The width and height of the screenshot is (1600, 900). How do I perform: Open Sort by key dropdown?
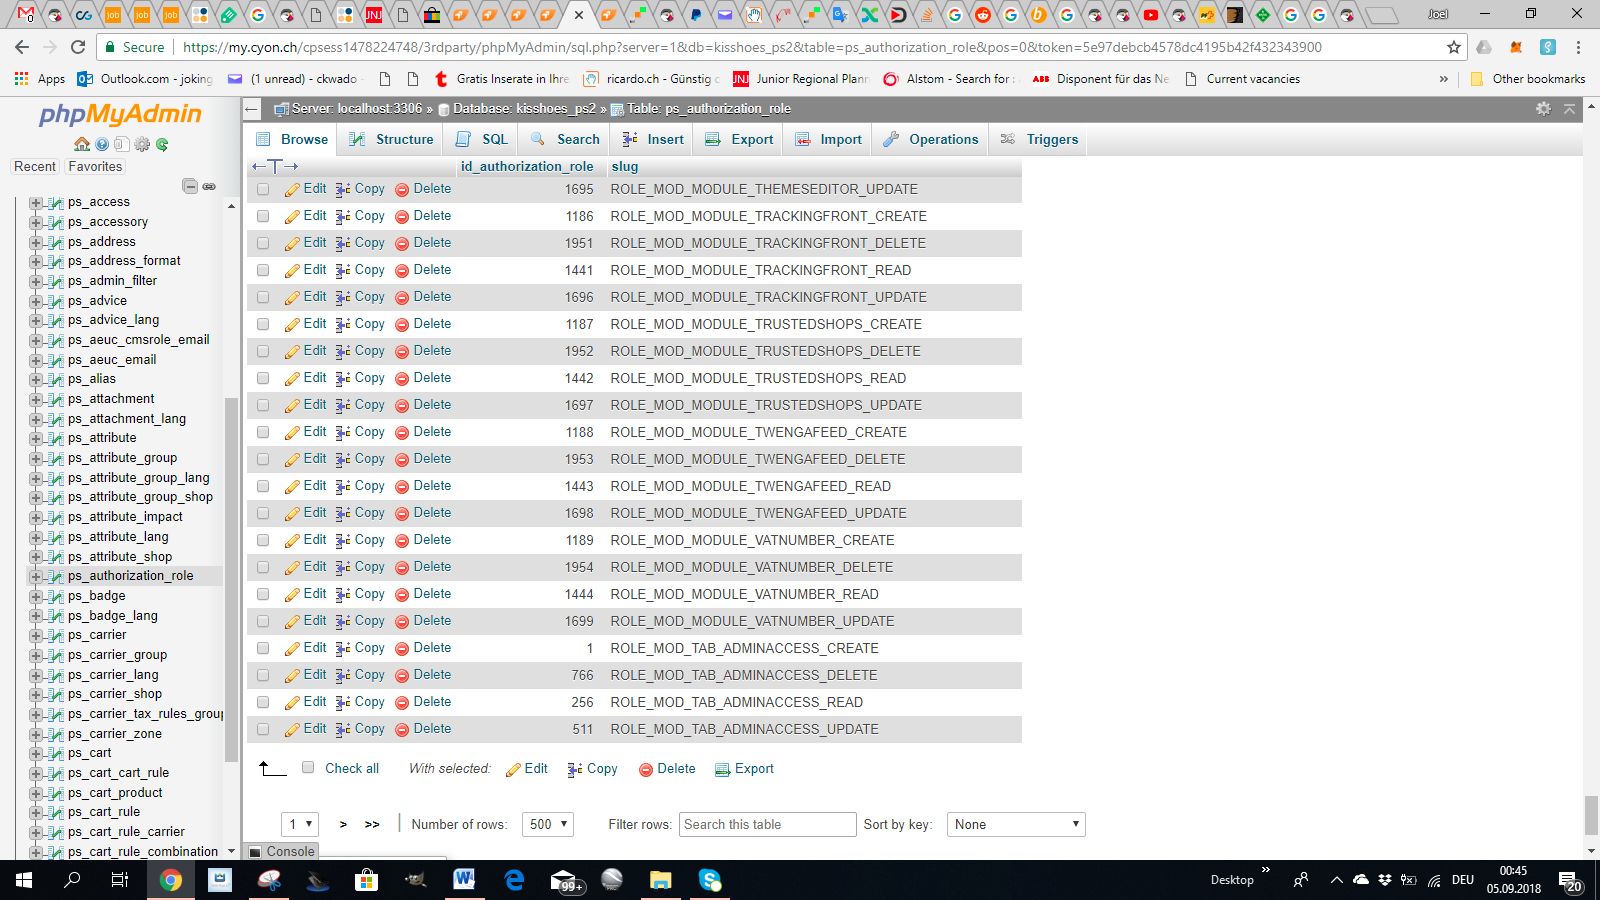pos(1016,824)
